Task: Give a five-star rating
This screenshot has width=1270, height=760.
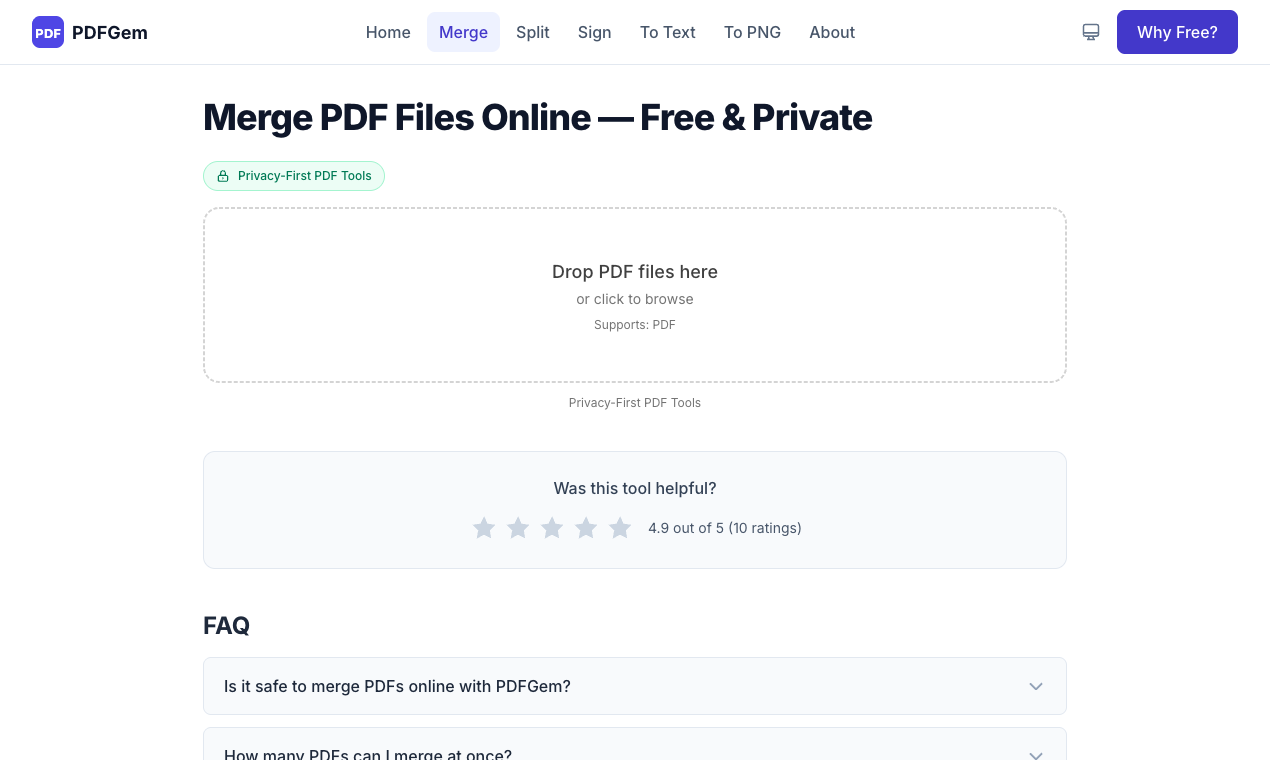Action: tap(620, 528)
